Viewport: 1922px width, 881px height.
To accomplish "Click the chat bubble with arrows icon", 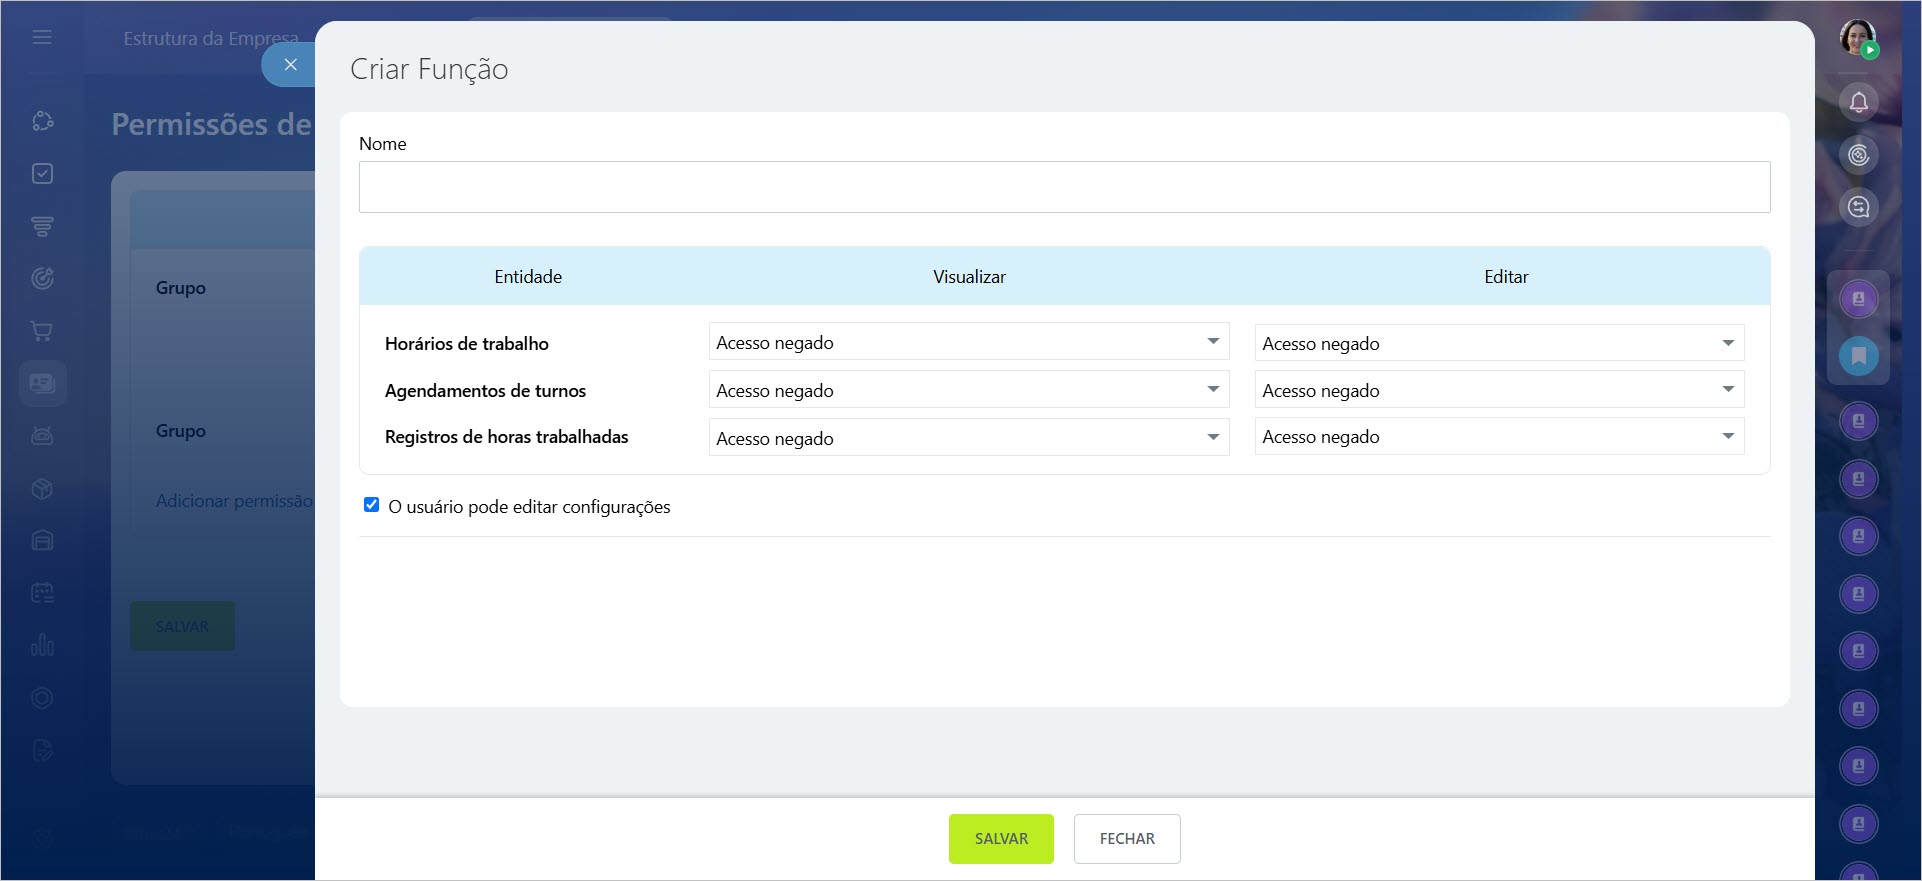I will click(1858, 207).
